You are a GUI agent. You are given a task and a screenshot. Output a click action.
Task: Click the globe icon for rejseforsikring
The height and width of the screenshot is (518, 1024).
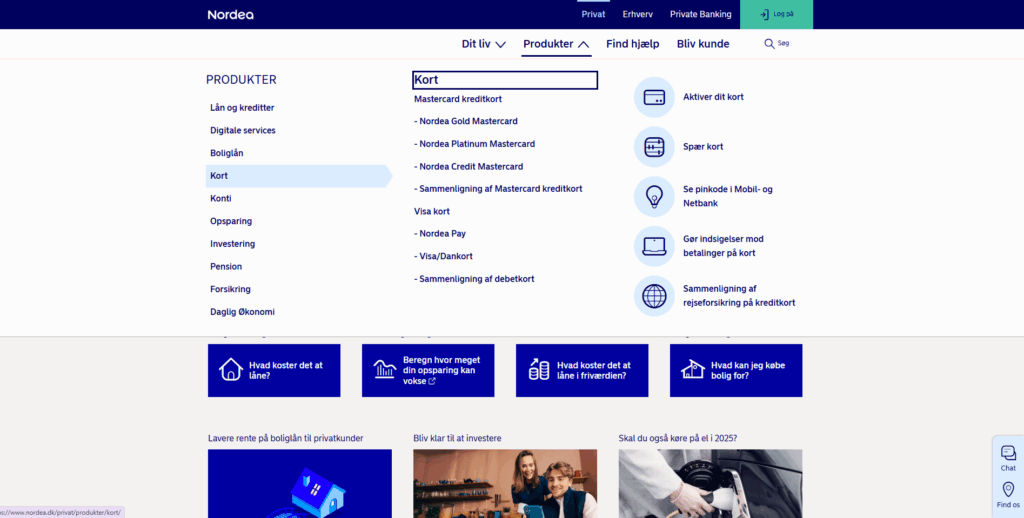[x=654, y=296]
